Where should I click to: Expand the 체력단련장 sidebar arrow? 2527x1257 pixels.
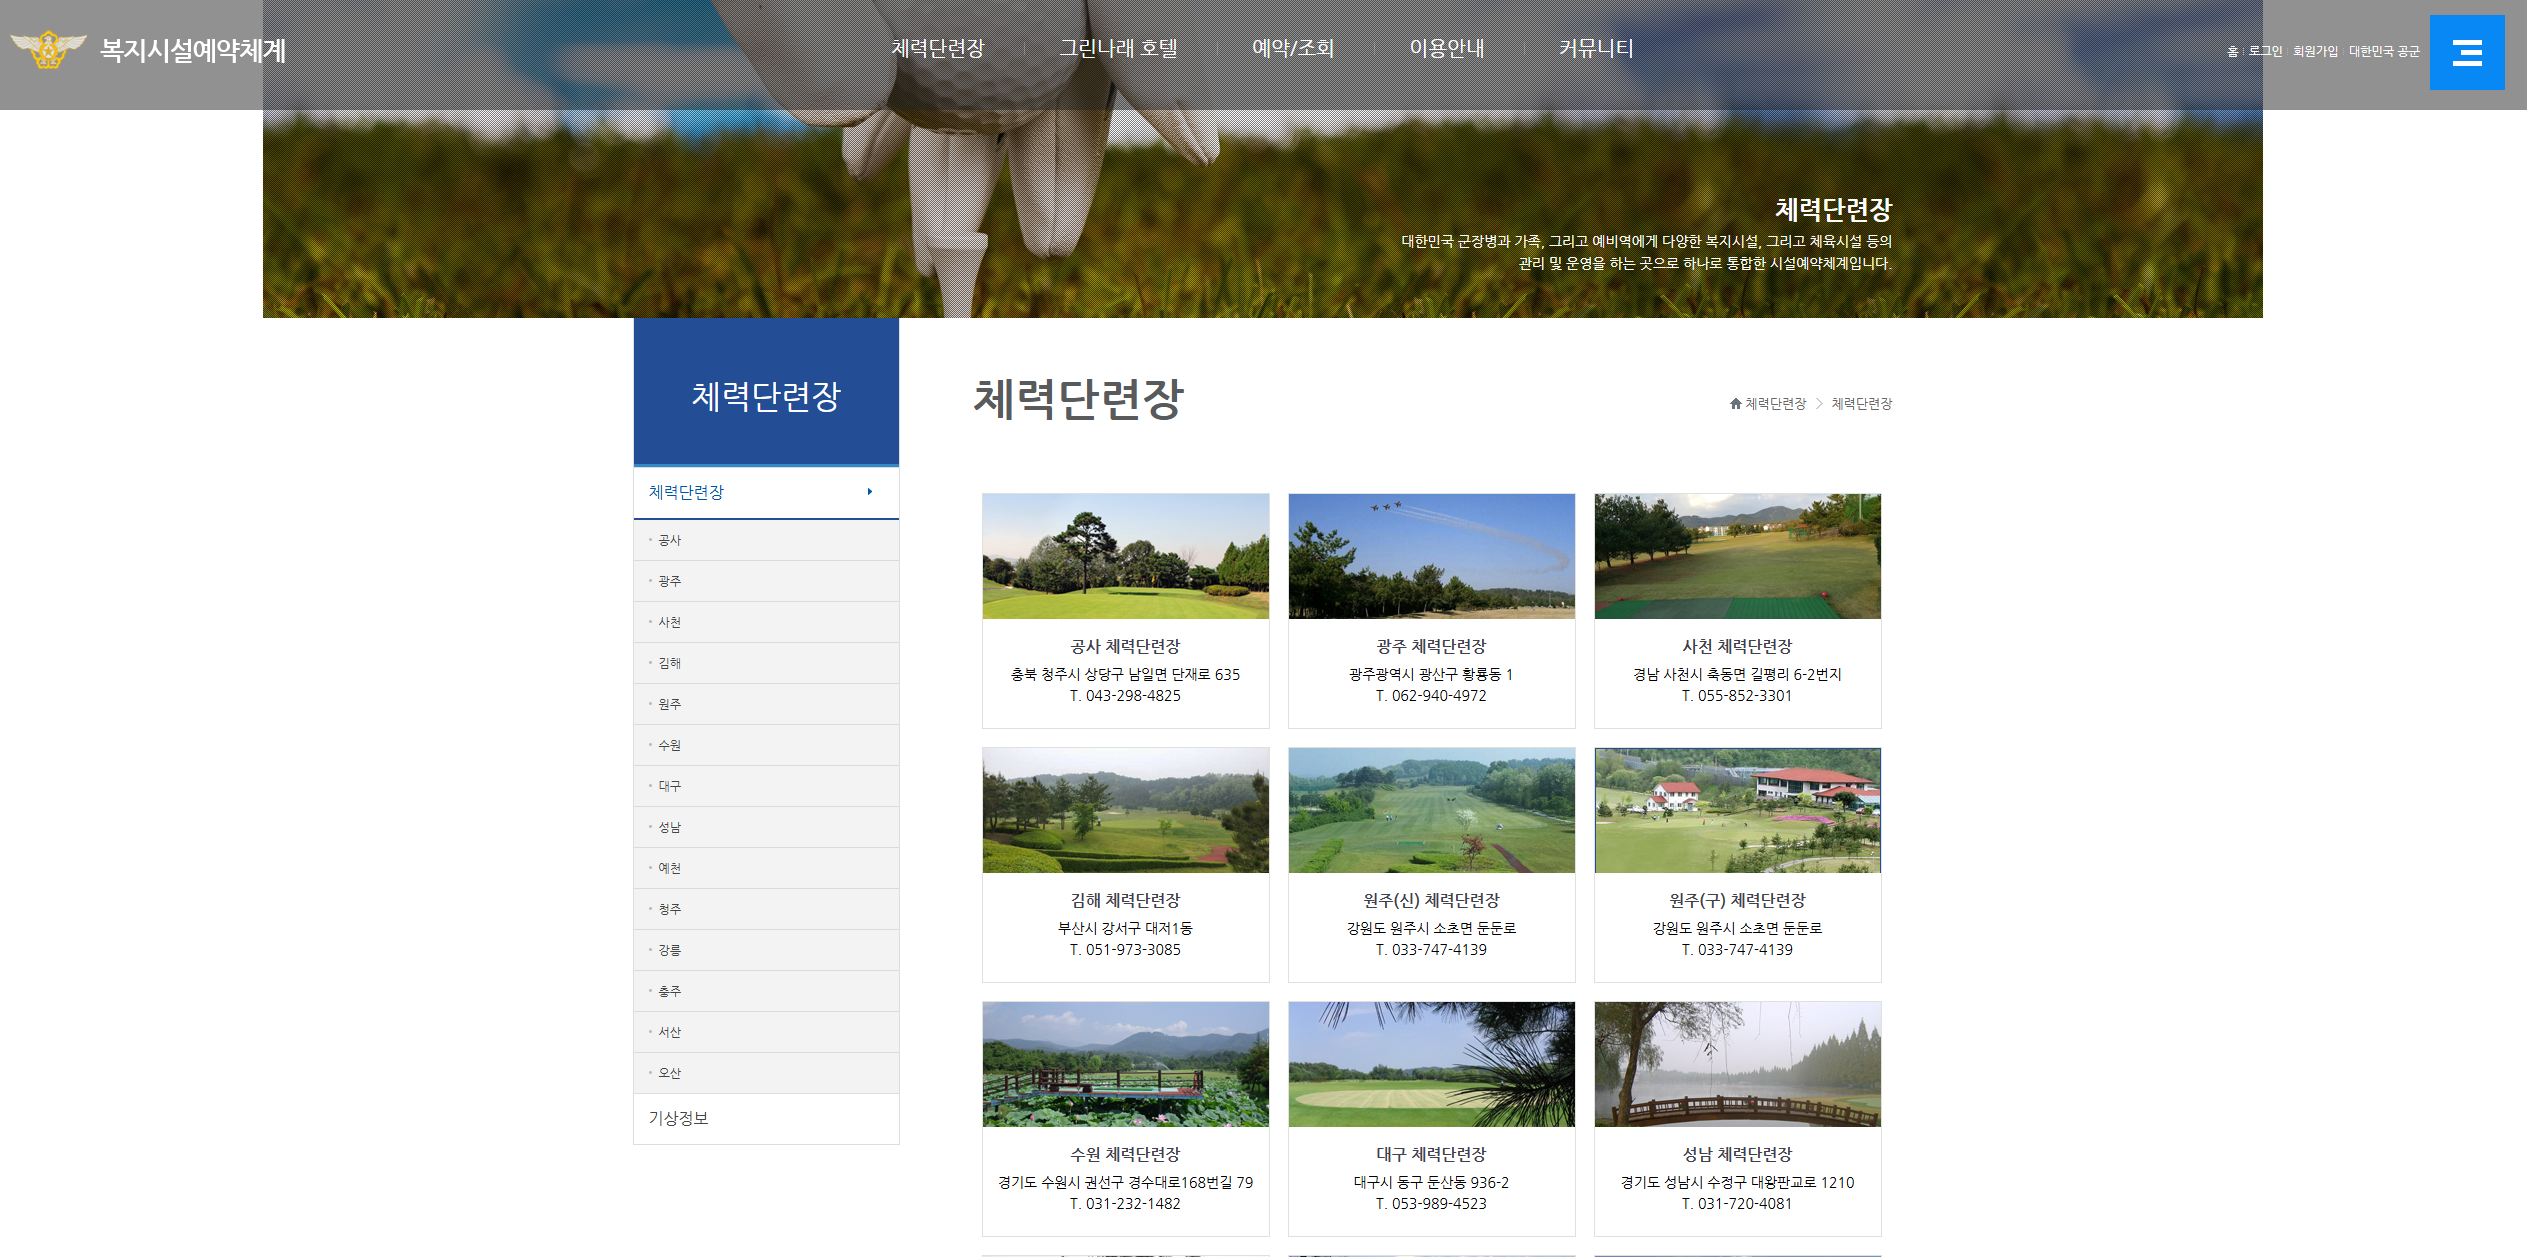870,492
